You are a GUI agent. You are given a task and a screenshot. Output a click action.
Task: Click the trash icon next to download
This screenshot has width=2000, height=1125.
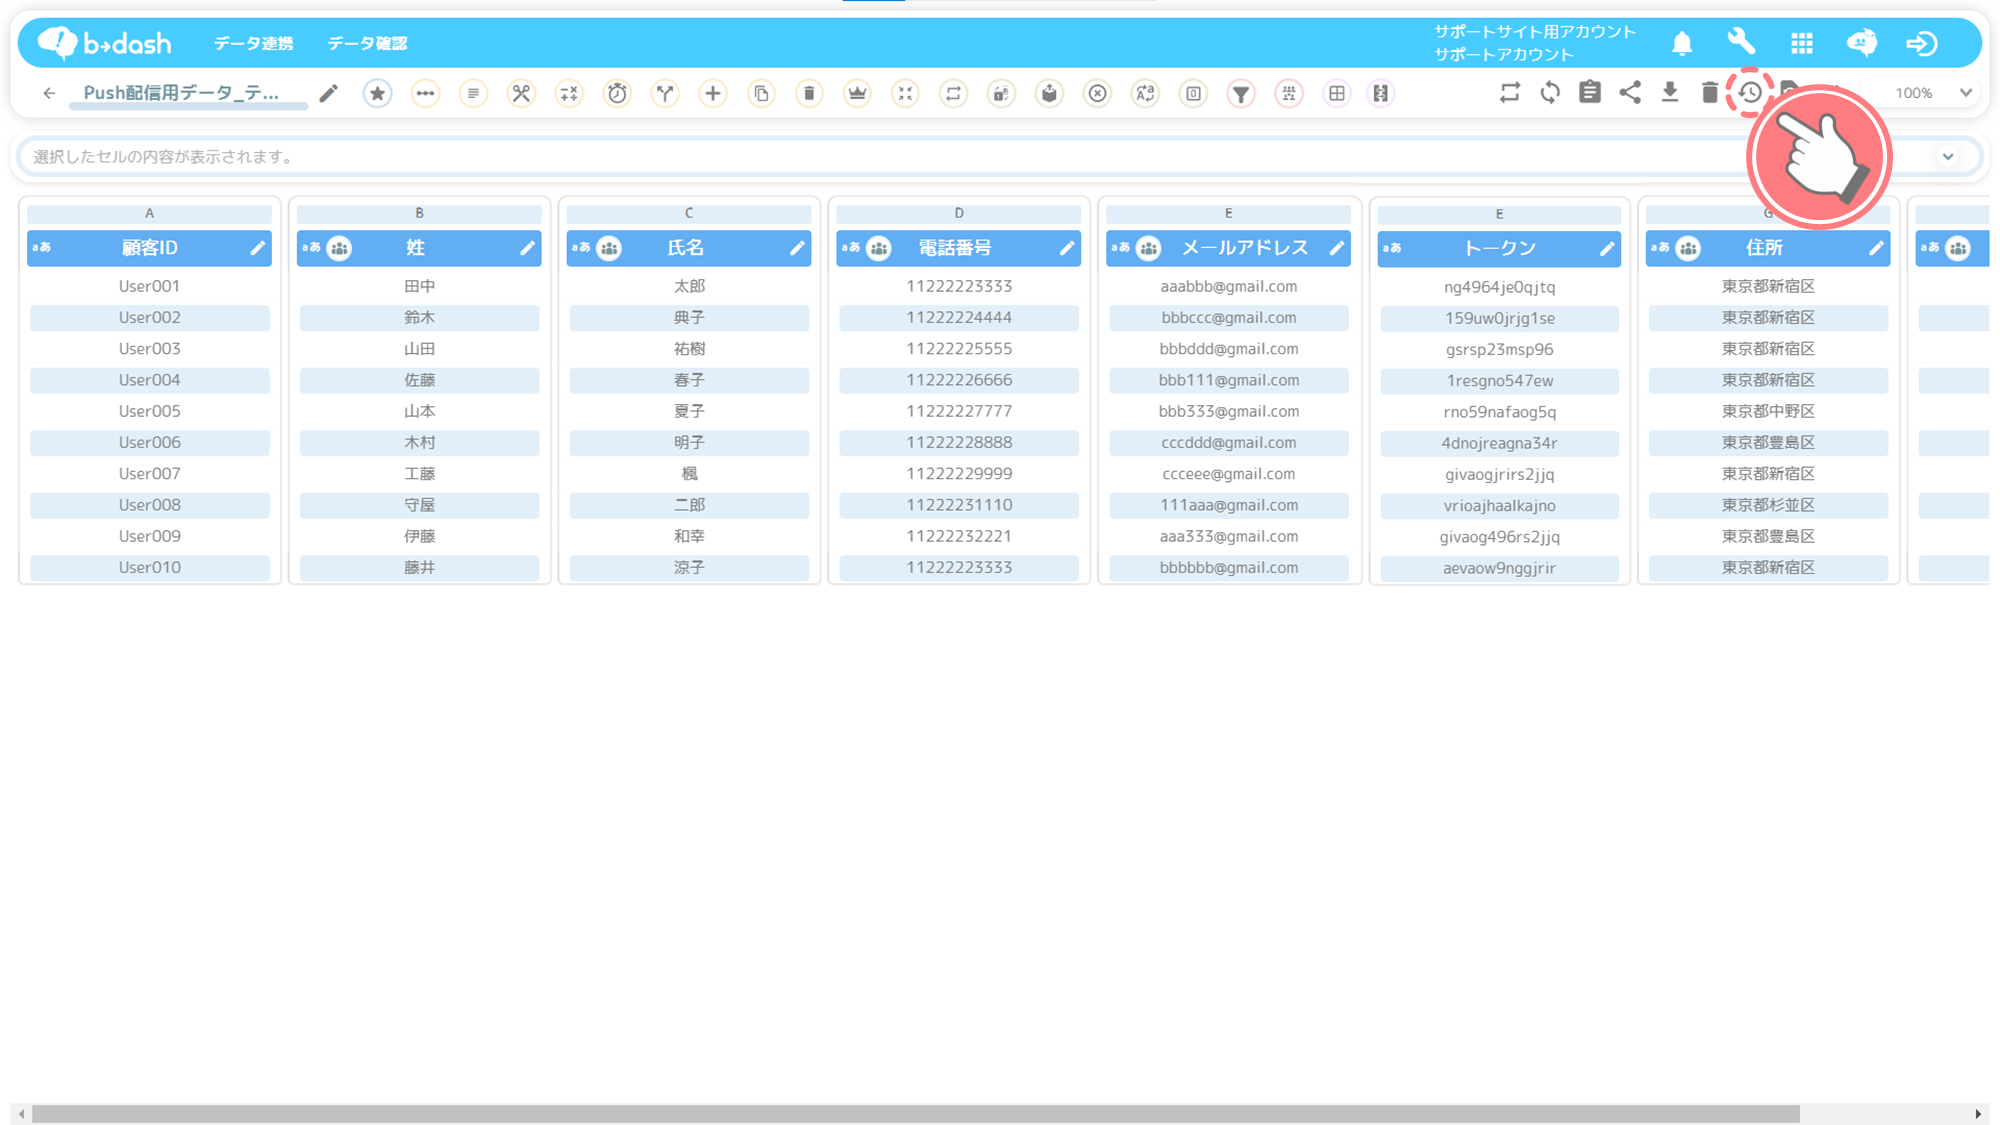1710,93
